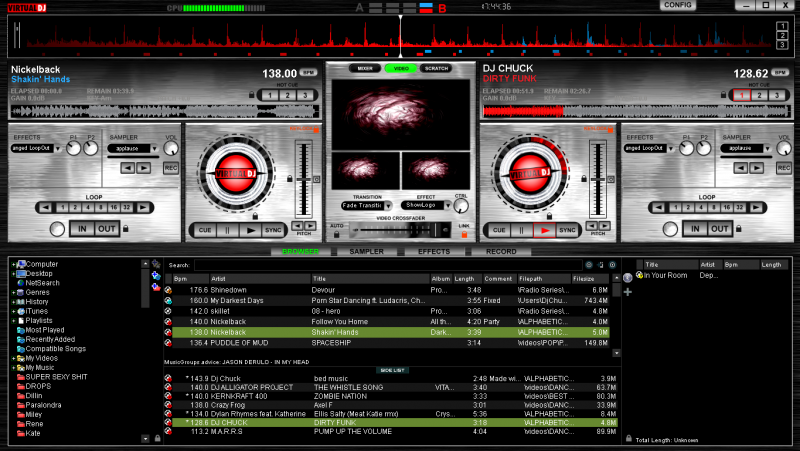Switch to the VIDEO panel
The width and height of the screenshot is (800, 451).
[401, 68]
